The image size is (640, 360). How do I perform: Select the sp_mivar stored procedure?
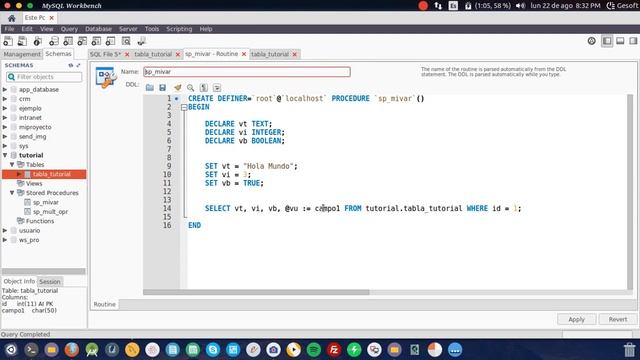(45, 202)
